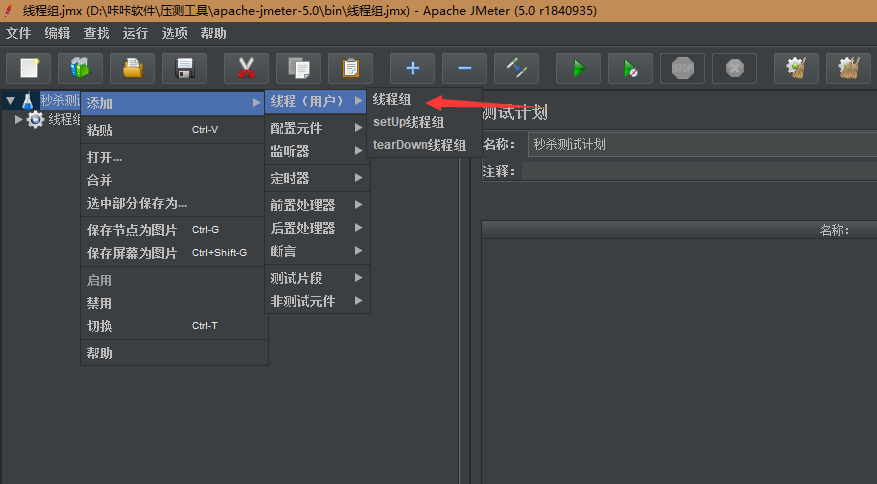
Task: Choose 粘贴 in the context menu
Action: coord(173,130)
